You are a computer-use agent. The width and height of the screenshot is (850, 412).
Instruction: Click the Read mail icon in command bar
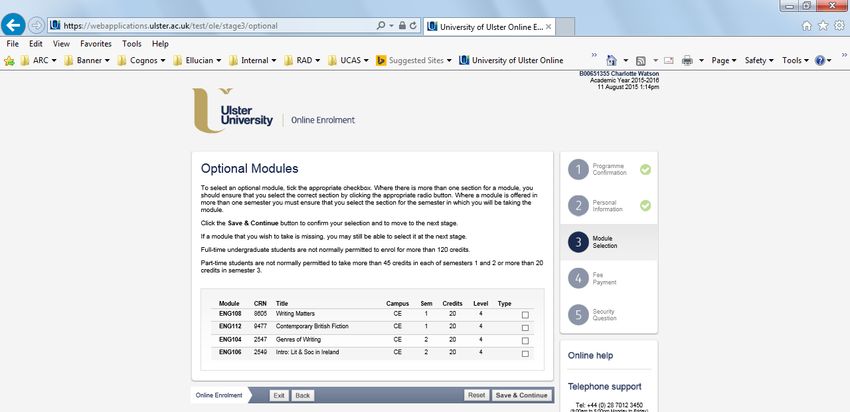(669, 61)
